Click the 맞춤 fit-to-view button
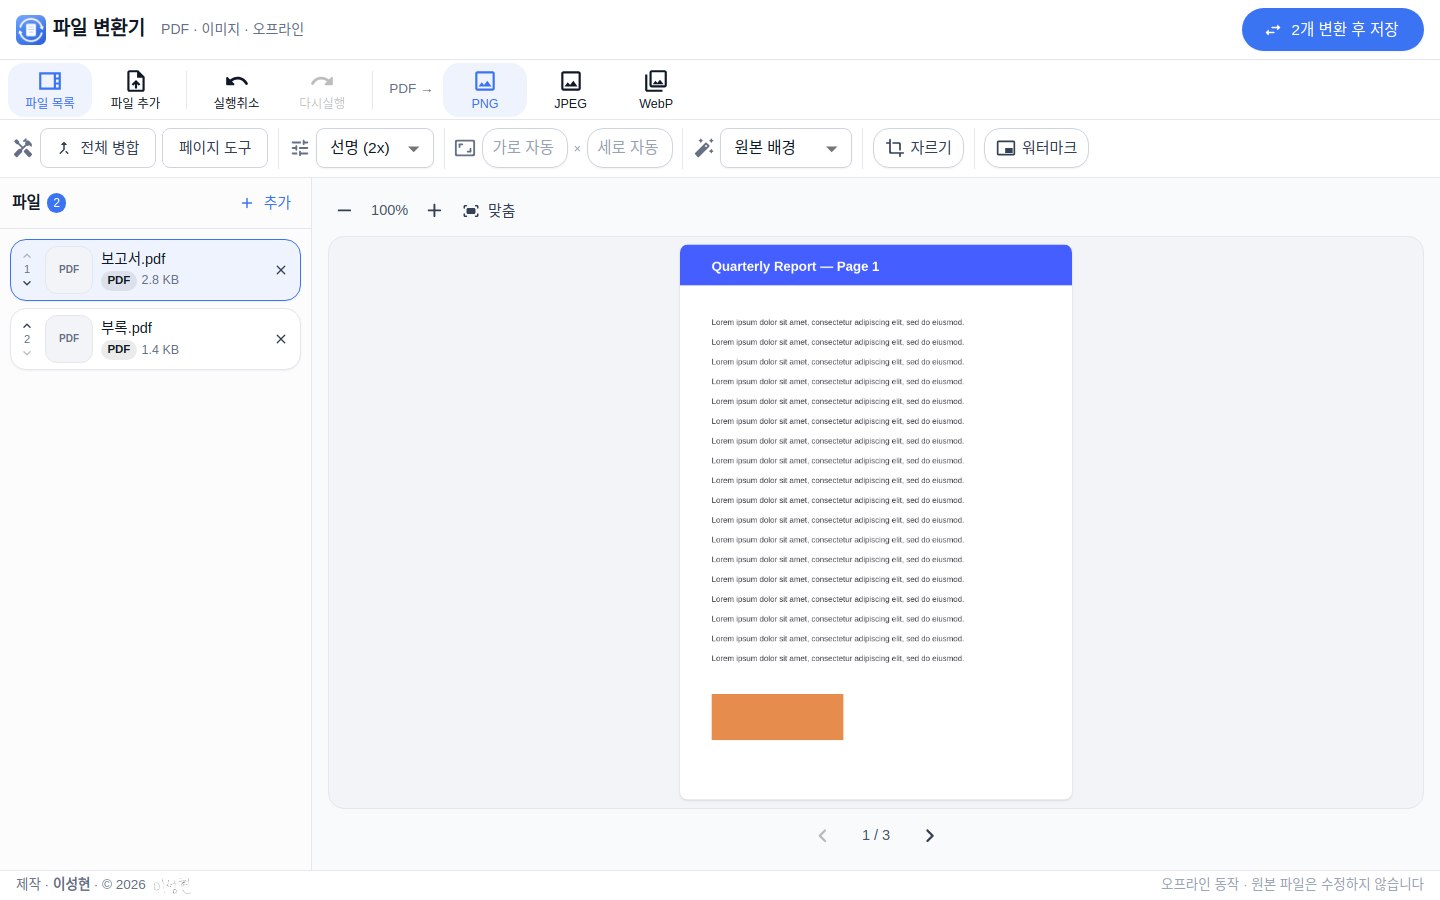 (x=489, y=211)
